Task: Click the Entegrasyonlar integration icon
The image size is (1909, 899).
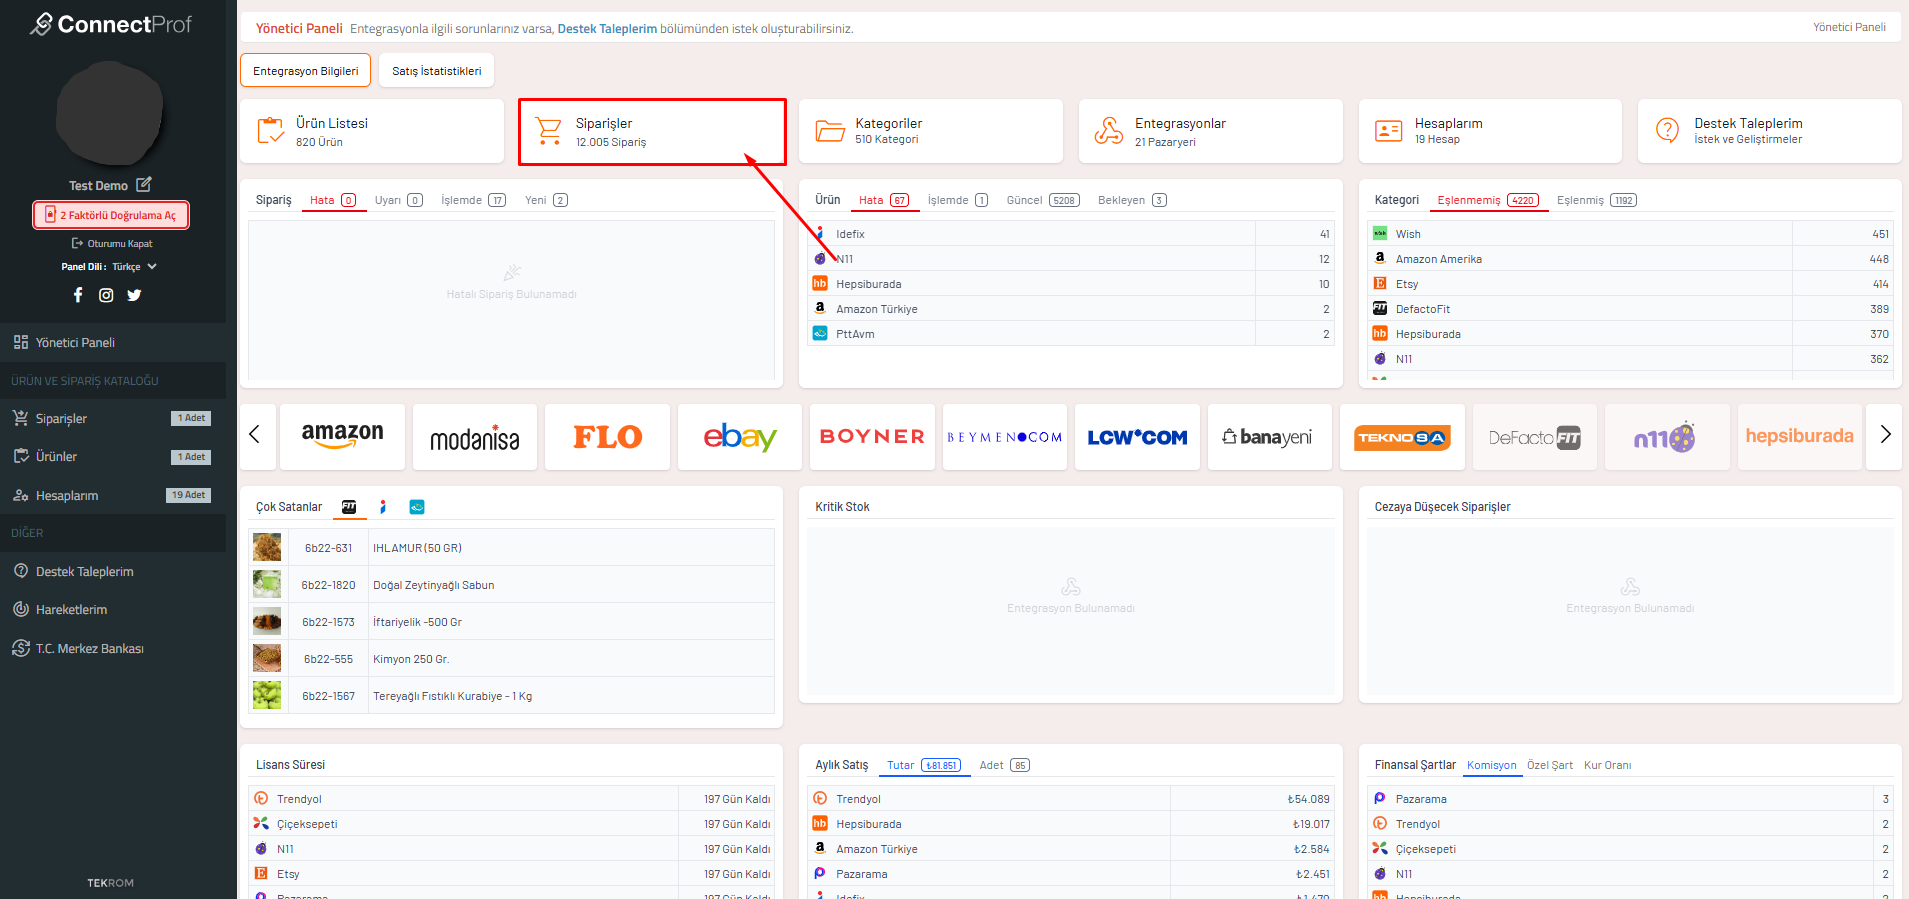Action: pyautogui.click(x=1109, y=130)
